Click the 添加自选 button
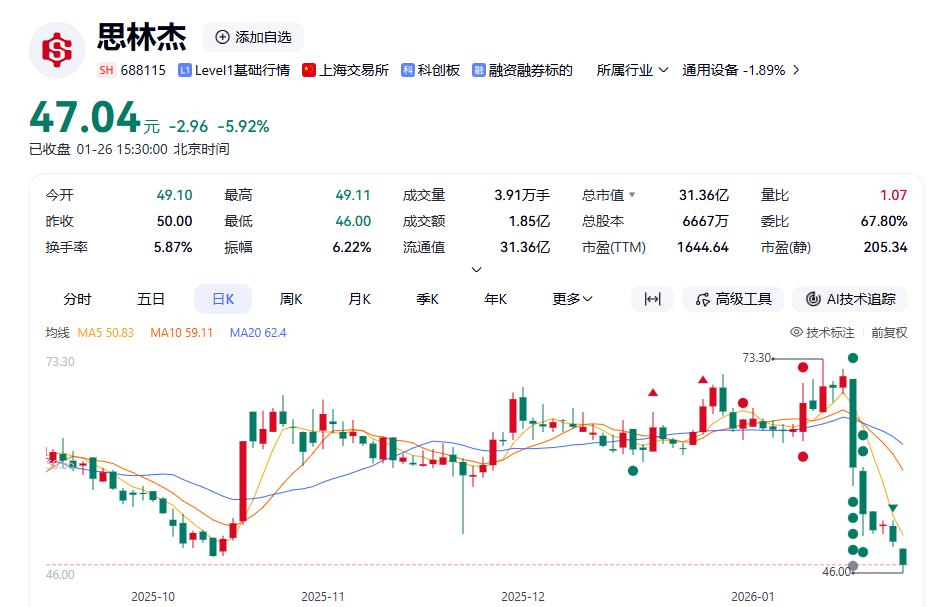The image size is (941, 607). pos(253,37)
